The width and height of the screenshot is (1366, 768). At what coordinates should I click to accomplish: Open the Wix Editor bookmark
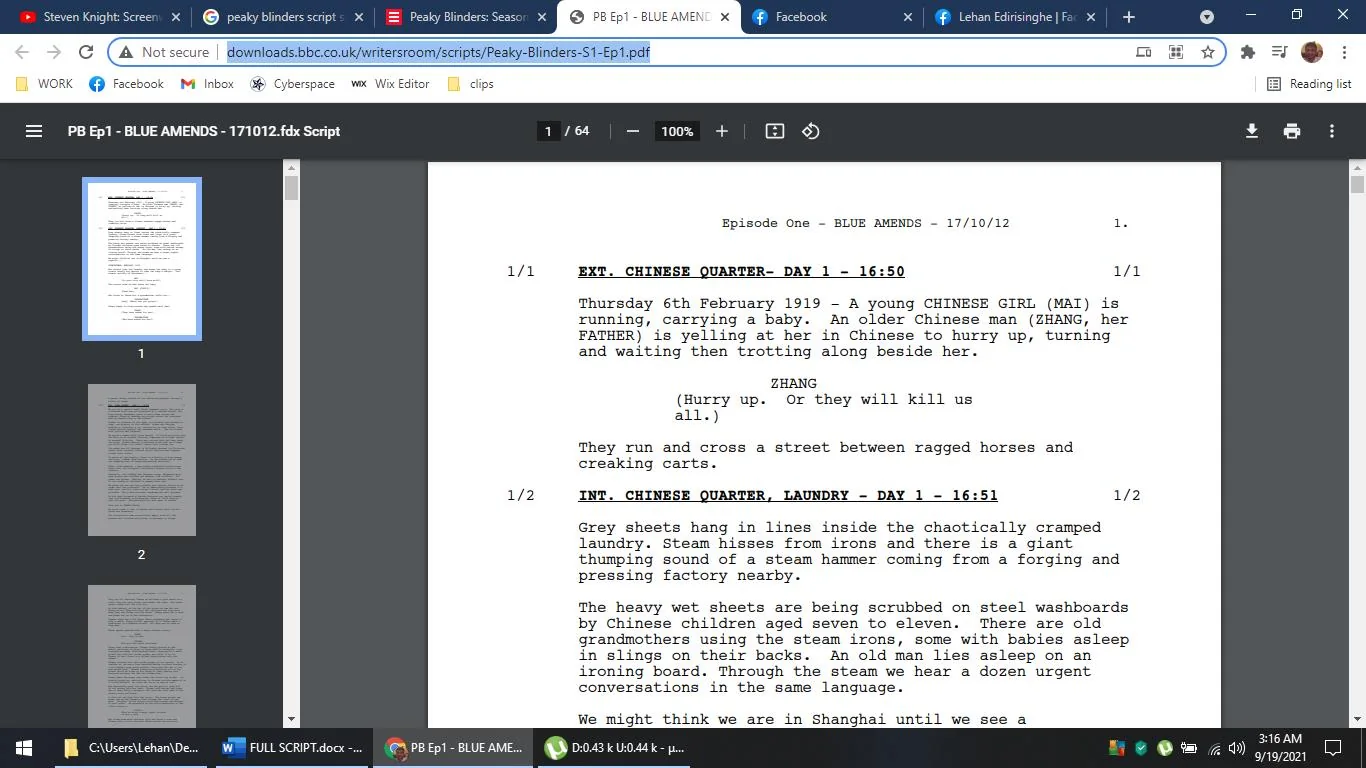(390, 84)
